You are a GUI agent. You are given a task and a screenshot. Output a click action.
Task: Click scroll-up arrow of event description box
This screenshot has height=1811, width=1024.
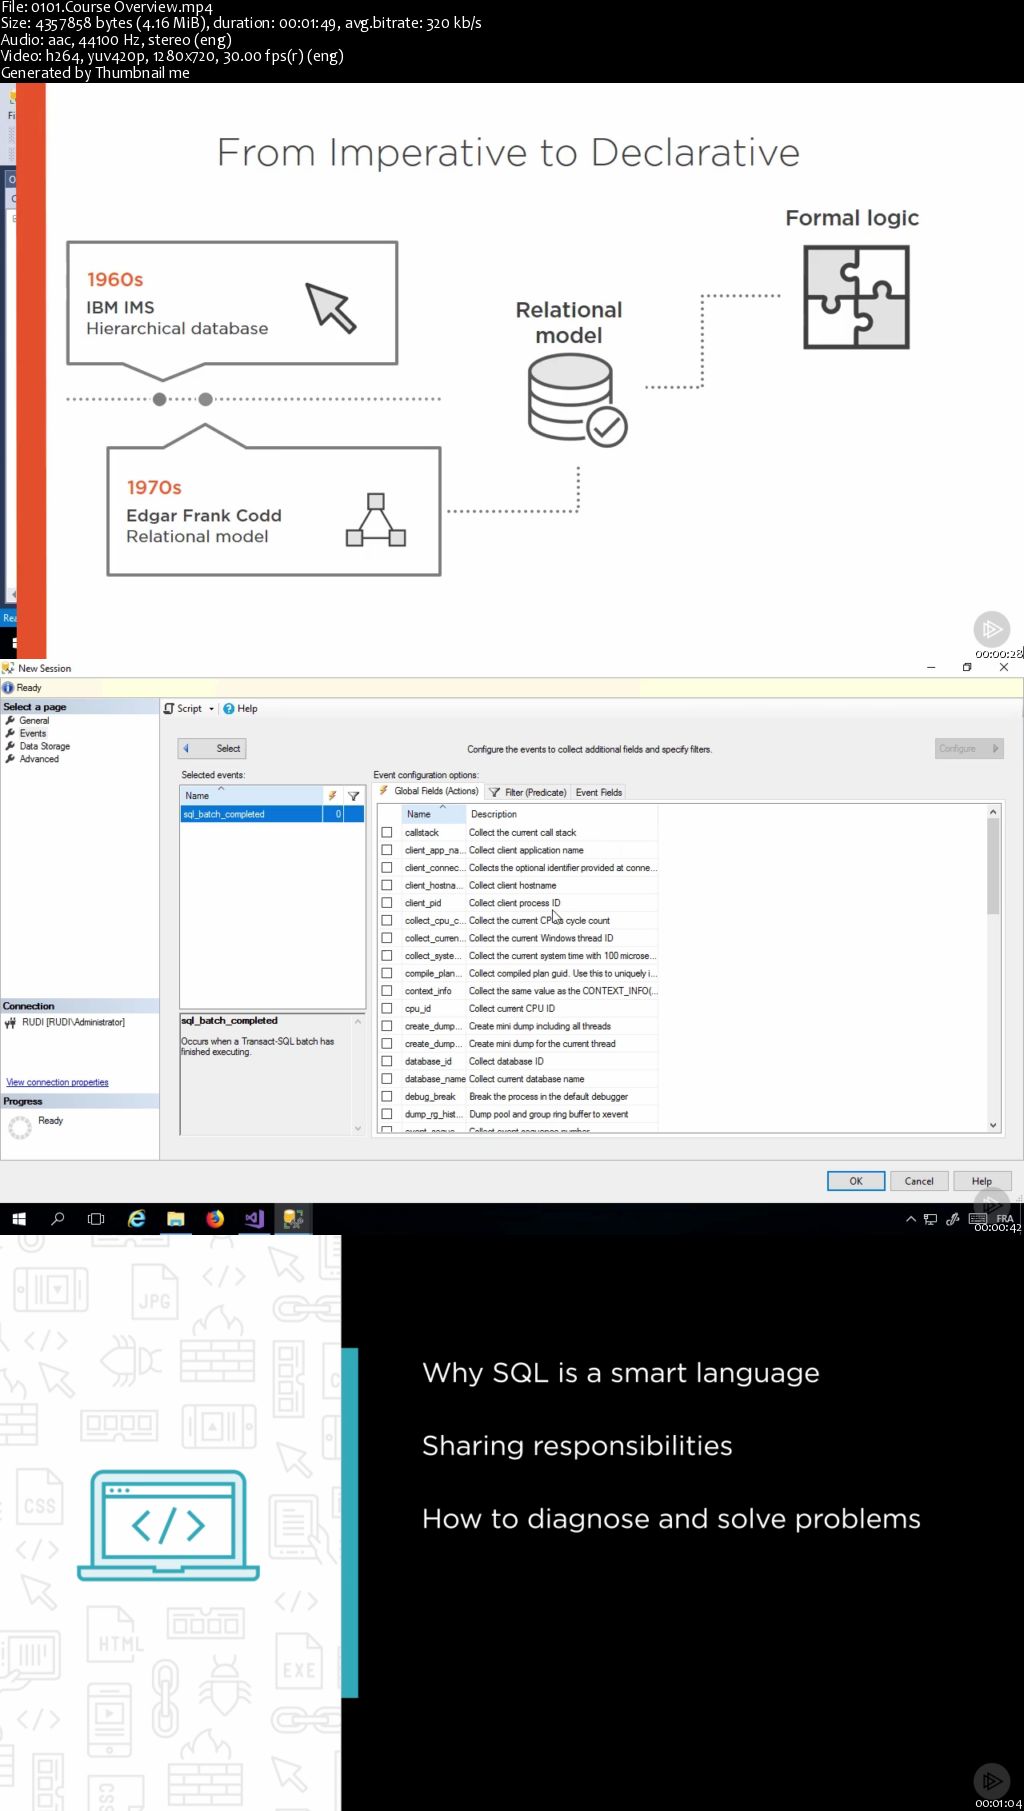pyautogui.click(x=358, y=1021)
